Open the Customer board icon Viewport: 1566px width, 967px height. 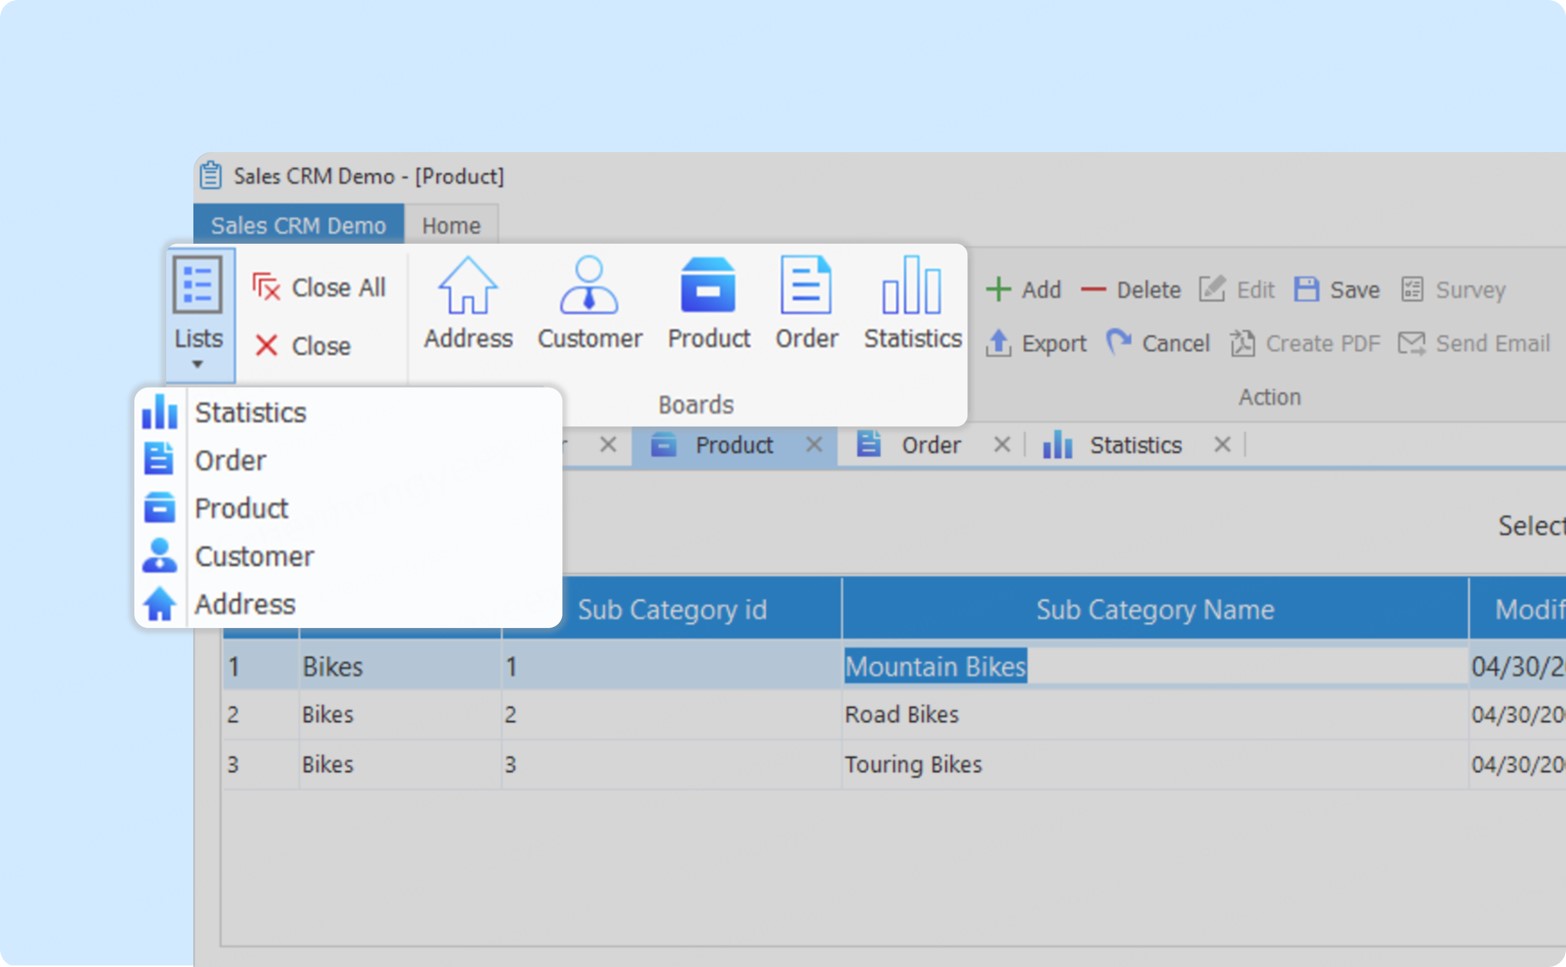coord(590,304)
